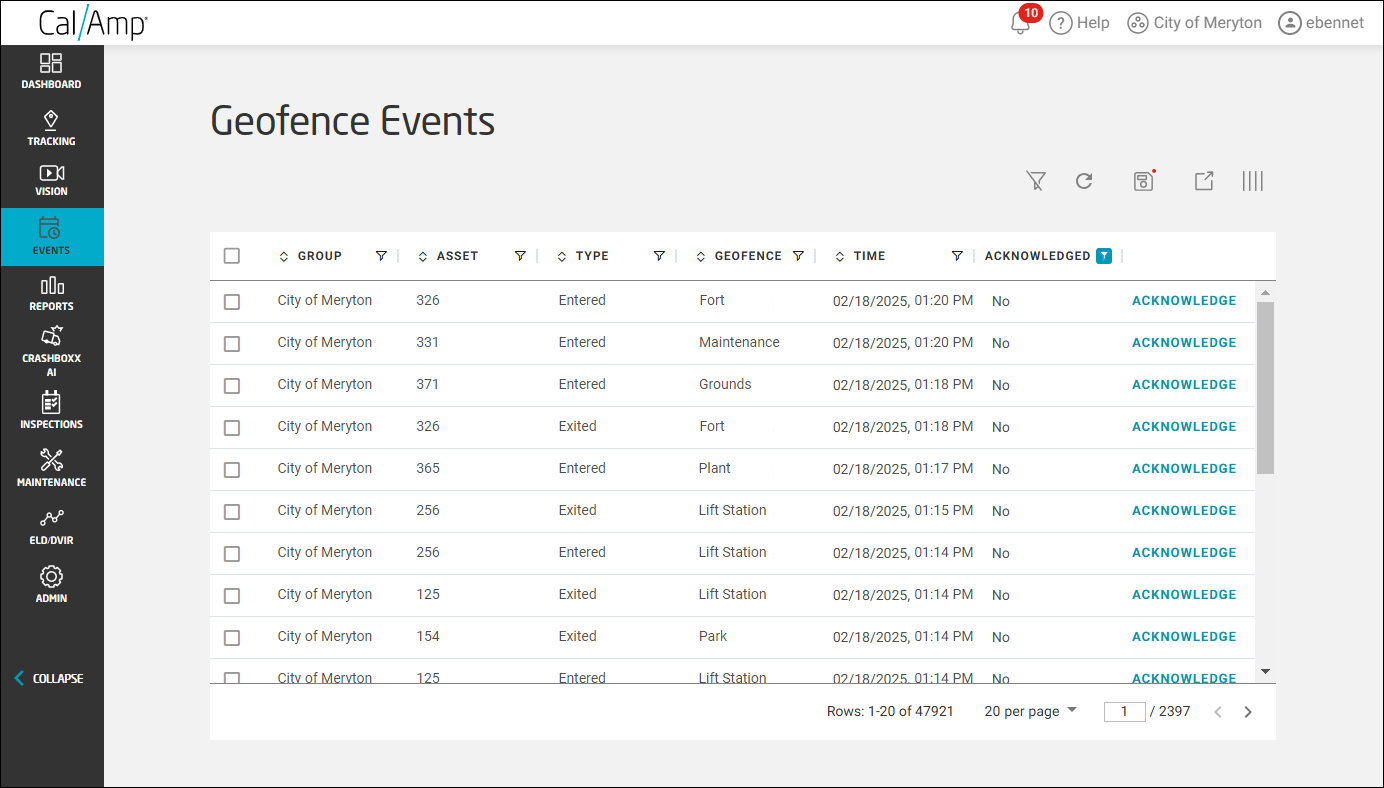Acknowledge the 371 Grounds event
The image size is (1384, 788).
point(1184,385)
